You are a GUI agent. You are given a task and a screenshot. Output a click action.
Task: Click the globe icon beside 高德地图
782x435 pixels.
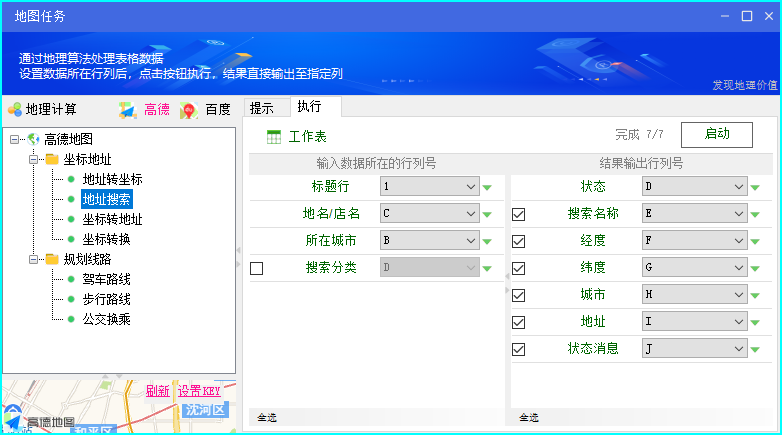click(x=33, y=139)
